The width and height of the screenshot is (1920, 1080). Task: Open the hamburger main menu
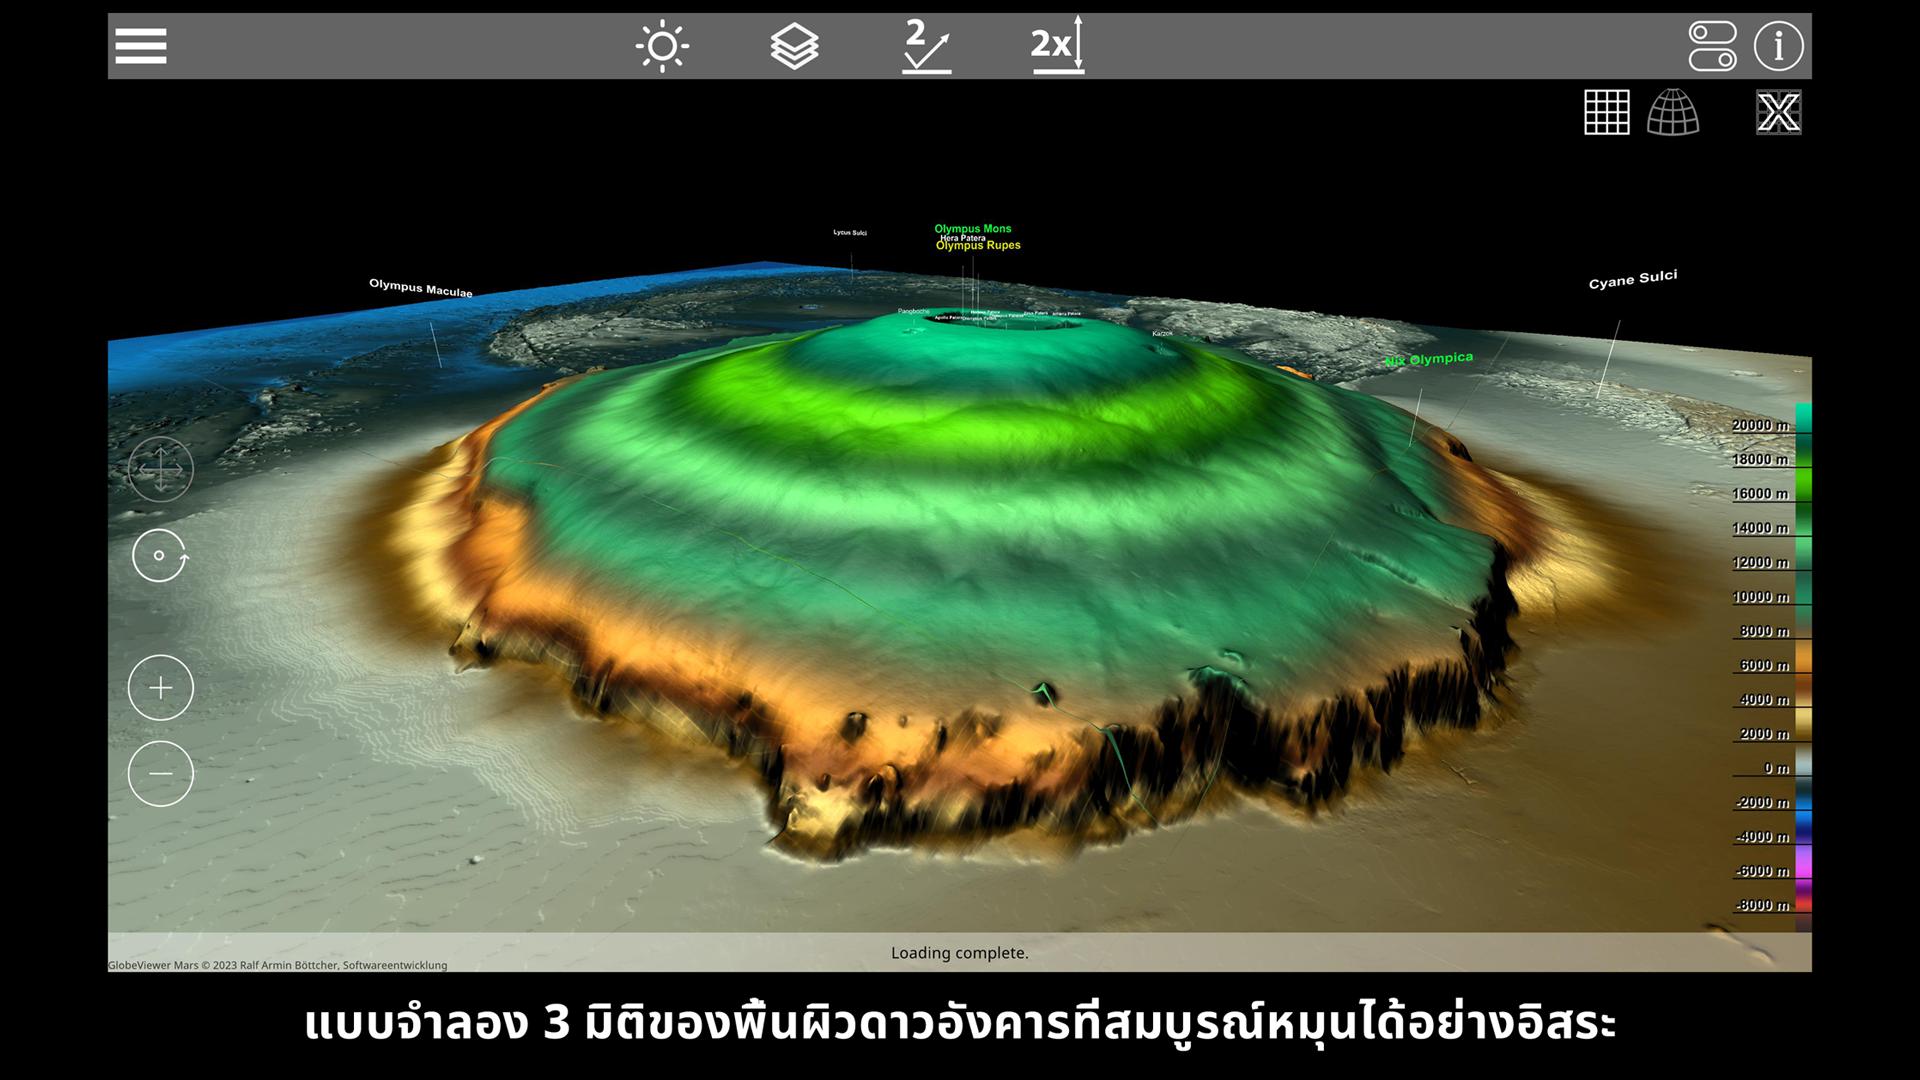point(141,46)
